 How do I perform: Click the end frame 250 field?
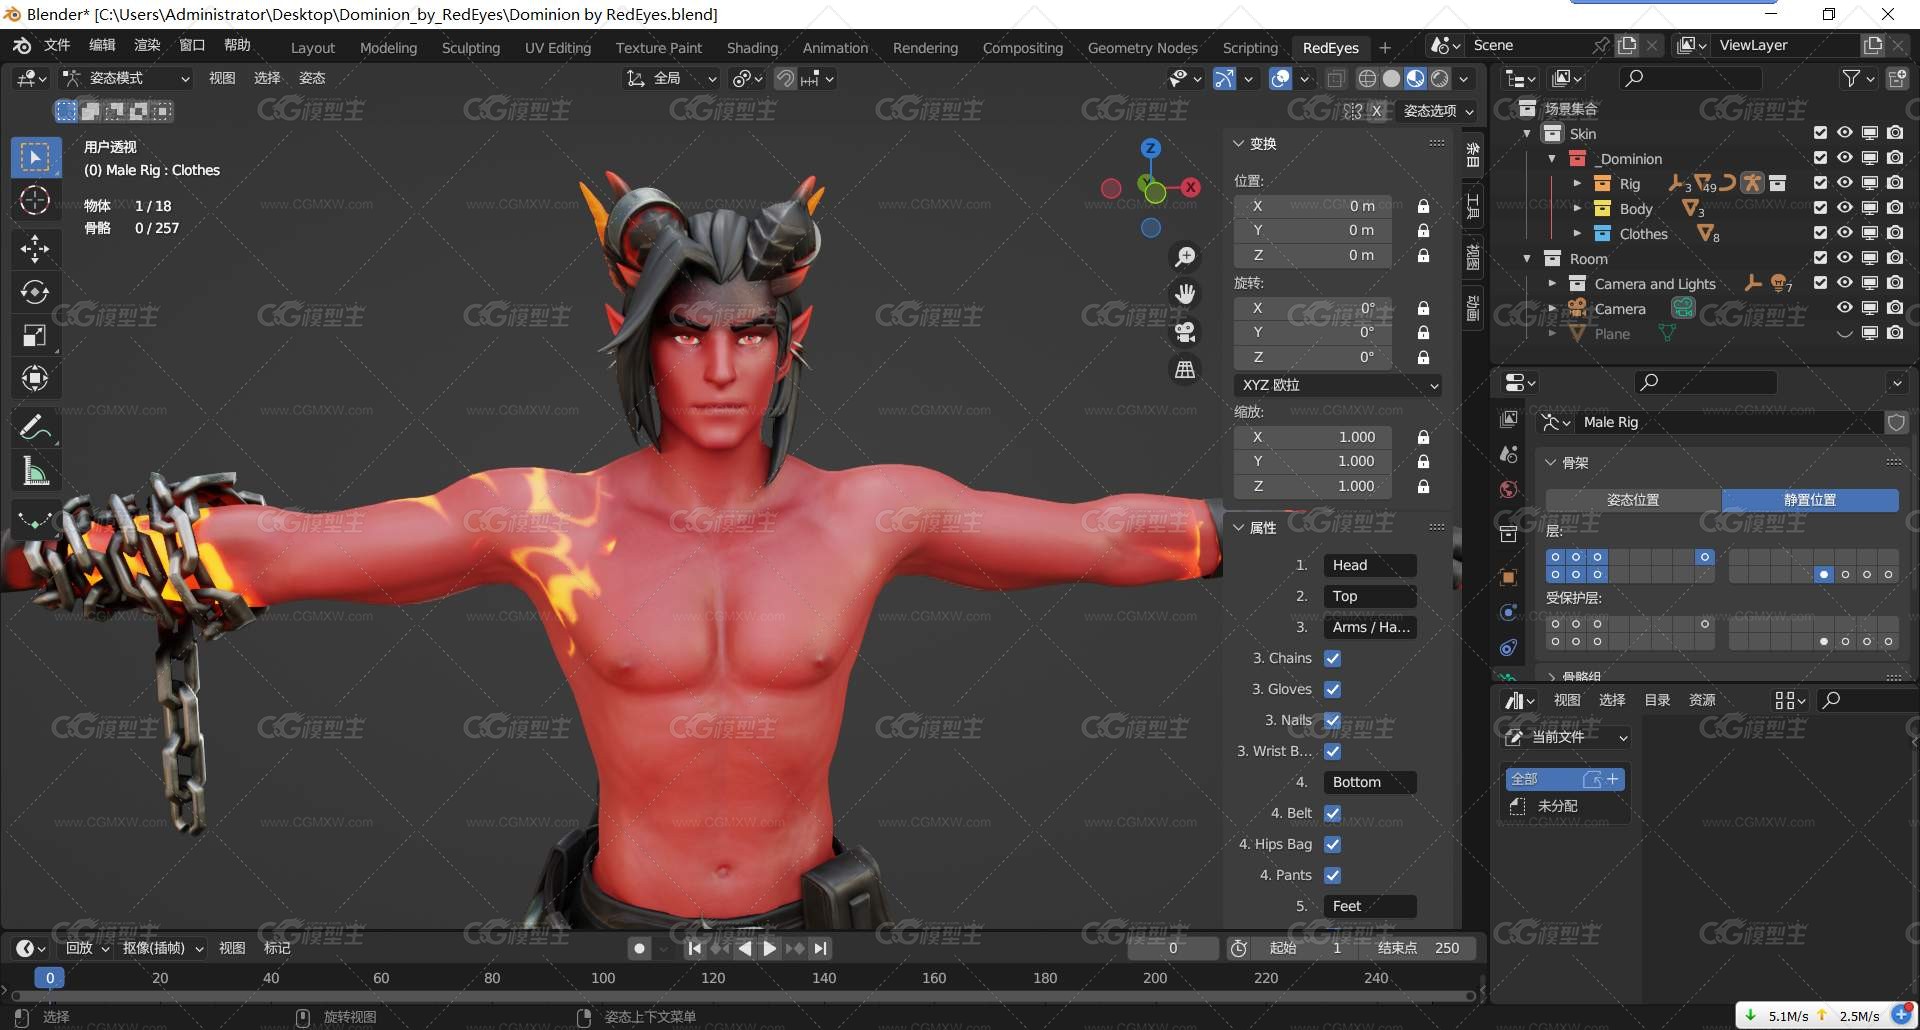[1418, 948]
